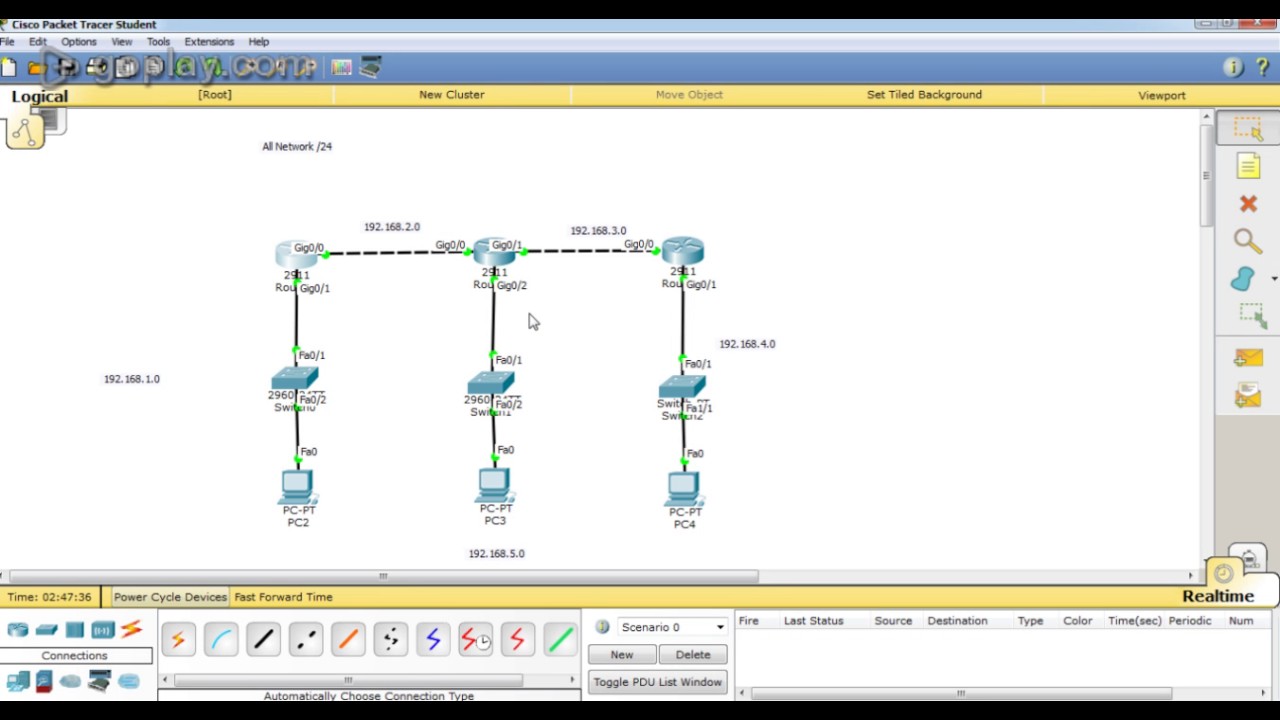Choose automatic connection type lightning cable
The image size is (1280, 720).
coord(178,639)
